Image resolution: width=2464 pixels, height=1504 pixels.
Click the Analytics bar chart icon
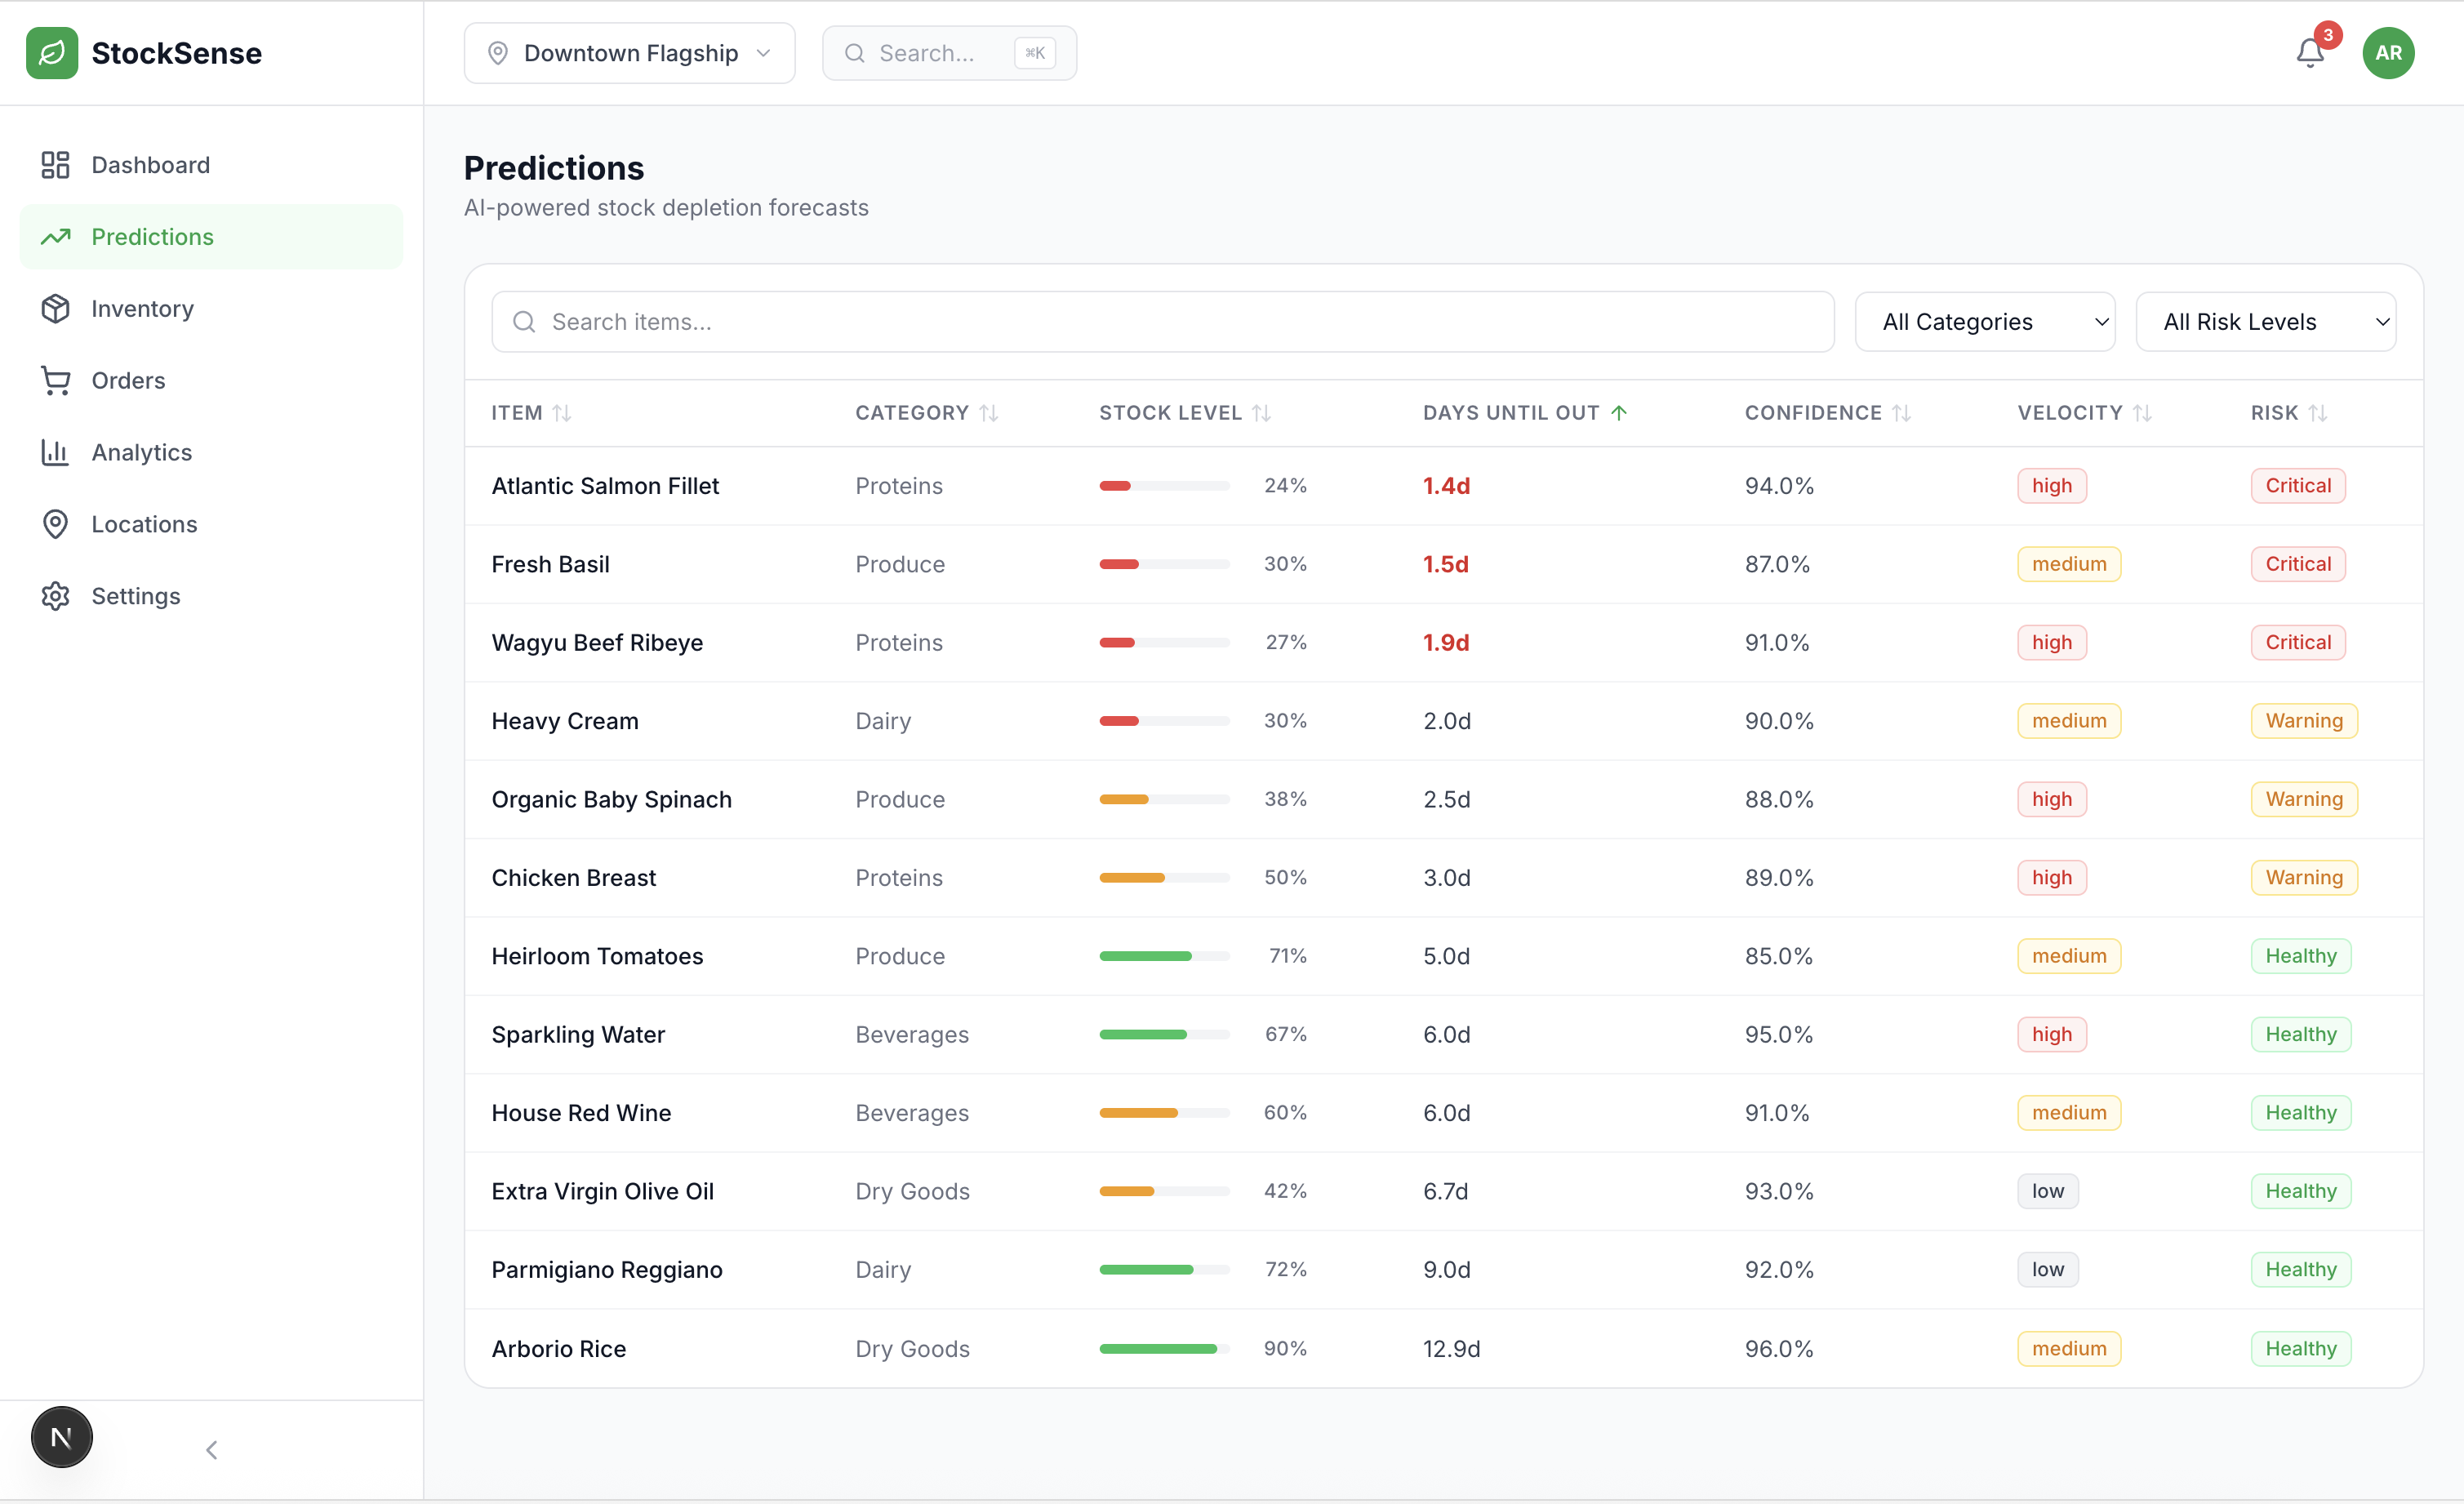pyautogui.click(x=55, y=453)
